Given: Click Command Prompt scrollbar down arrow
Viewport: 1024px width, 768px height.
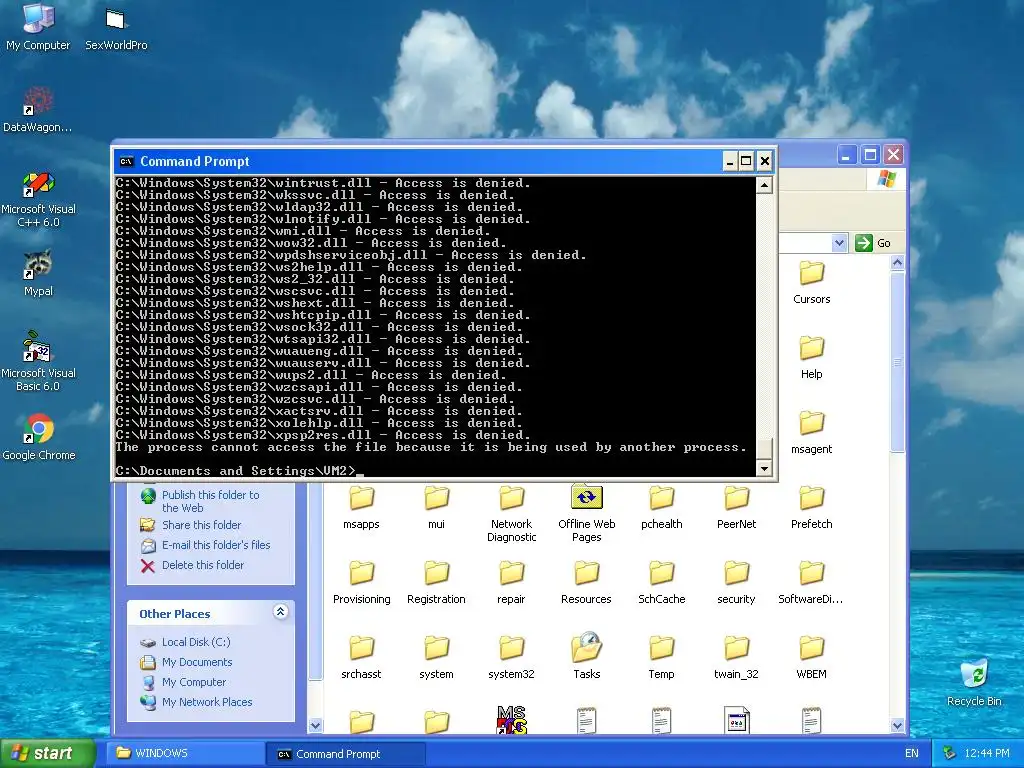Looking at the screenshot, I should pos(764,468).
